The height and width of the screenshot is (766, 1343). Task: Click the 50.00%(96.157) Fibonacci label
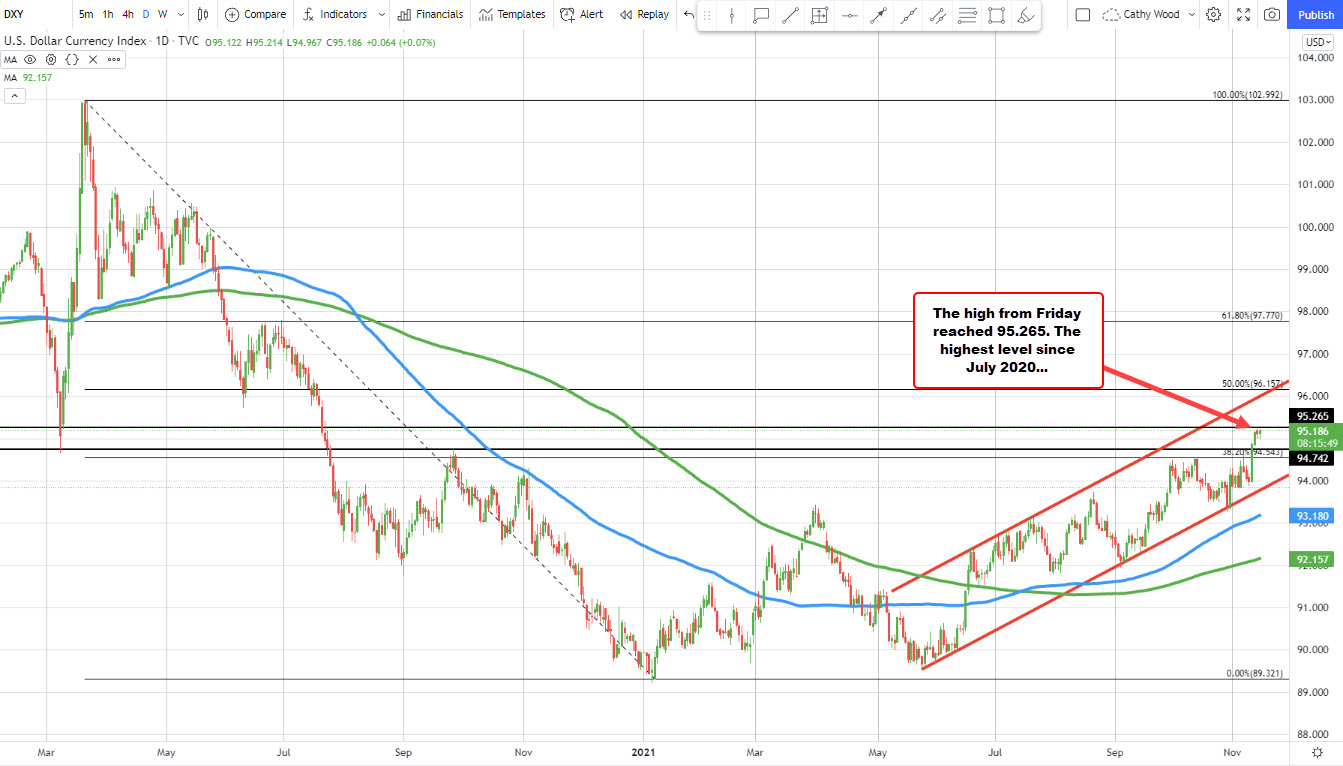[1252, 383]
